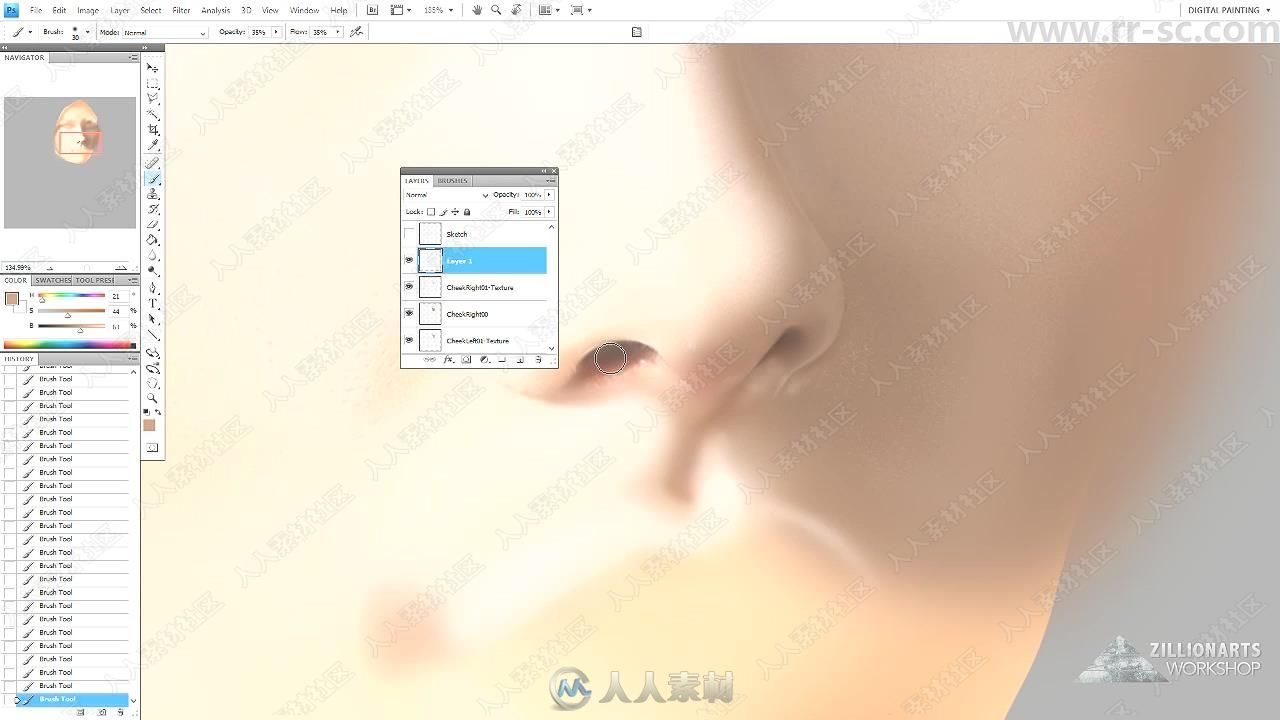This screenshot has width=1280, height=720.
Task: Add layer style with fx button
Action: (448, 360)
